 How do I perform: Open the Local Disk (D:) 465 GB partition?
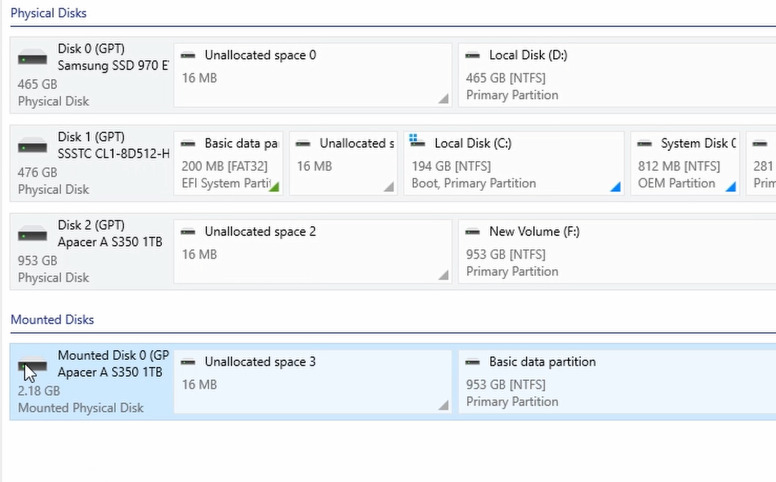[x=617, y=75]
